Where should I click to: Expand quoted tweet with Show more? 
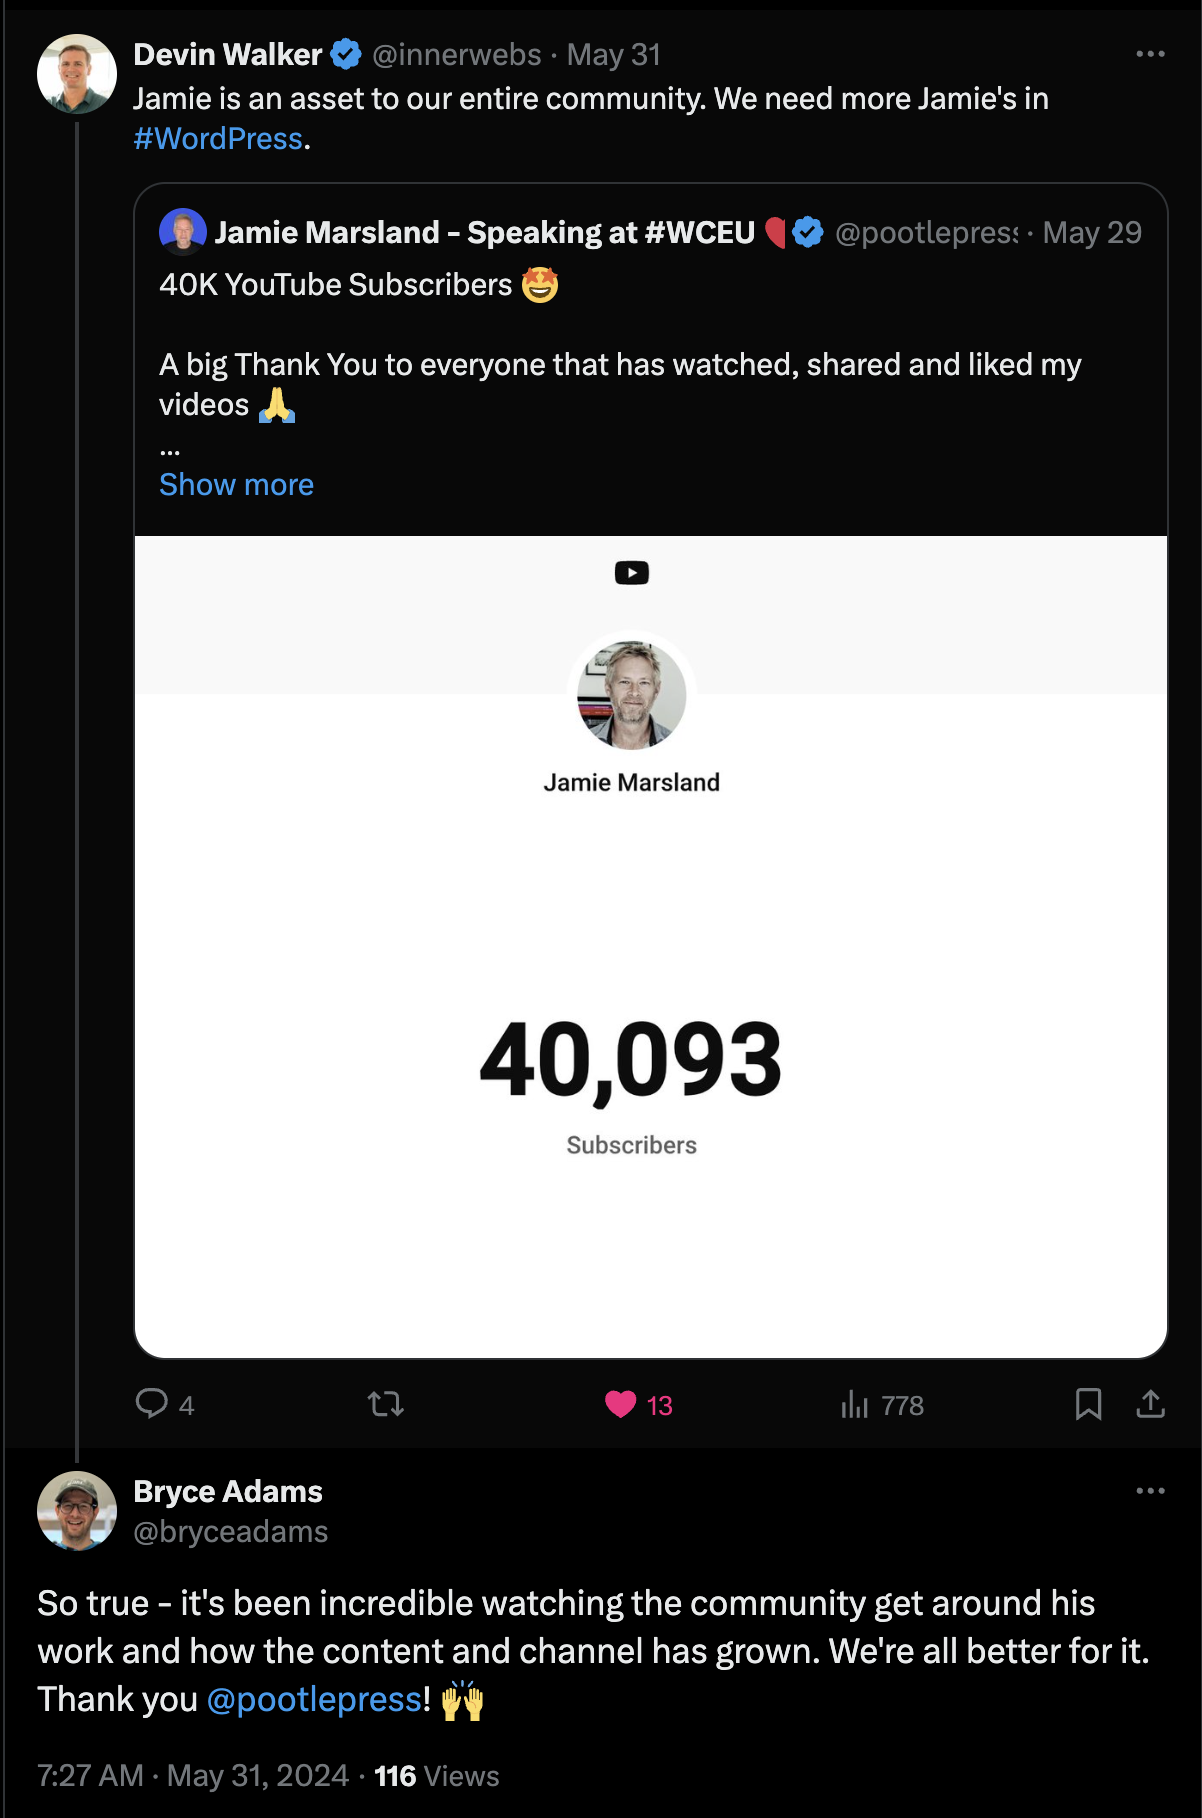[236, 485]
